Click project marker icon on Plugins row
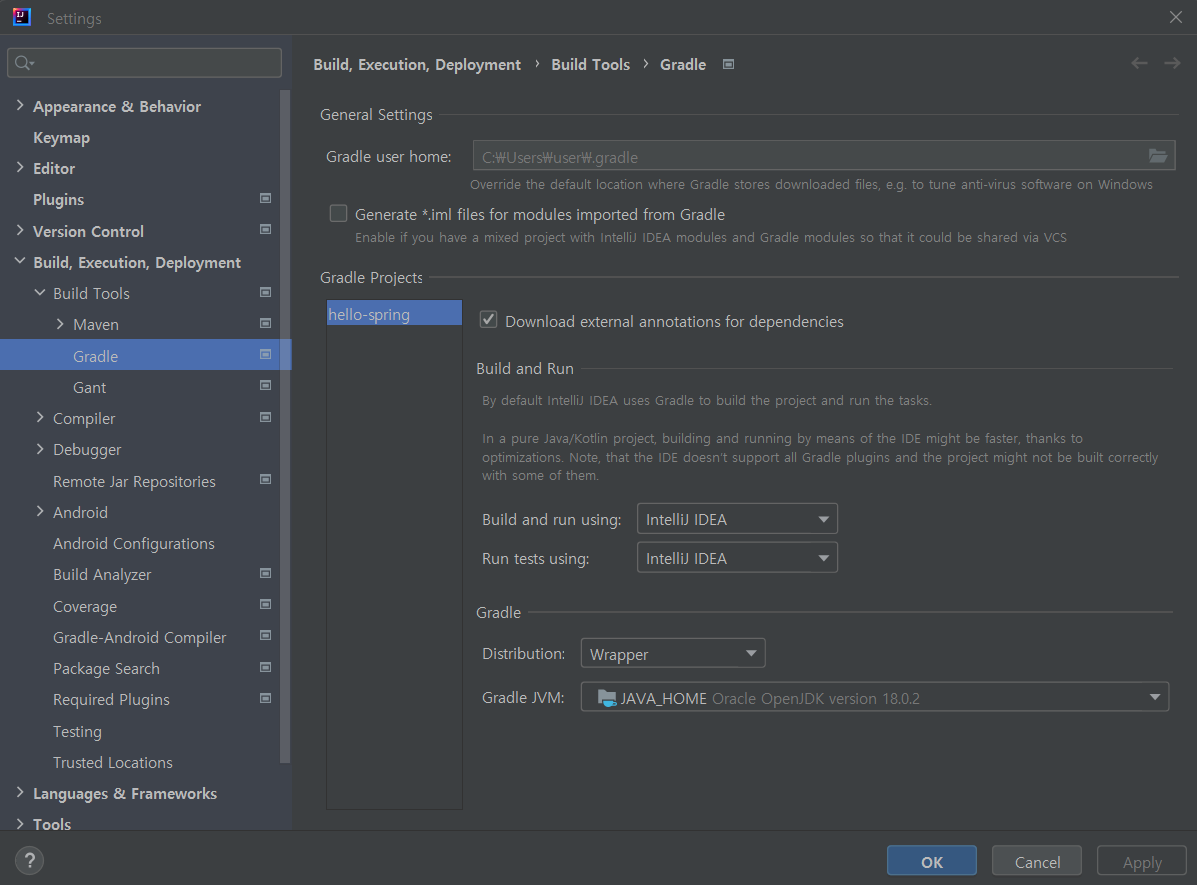 [x=266, y=199]
